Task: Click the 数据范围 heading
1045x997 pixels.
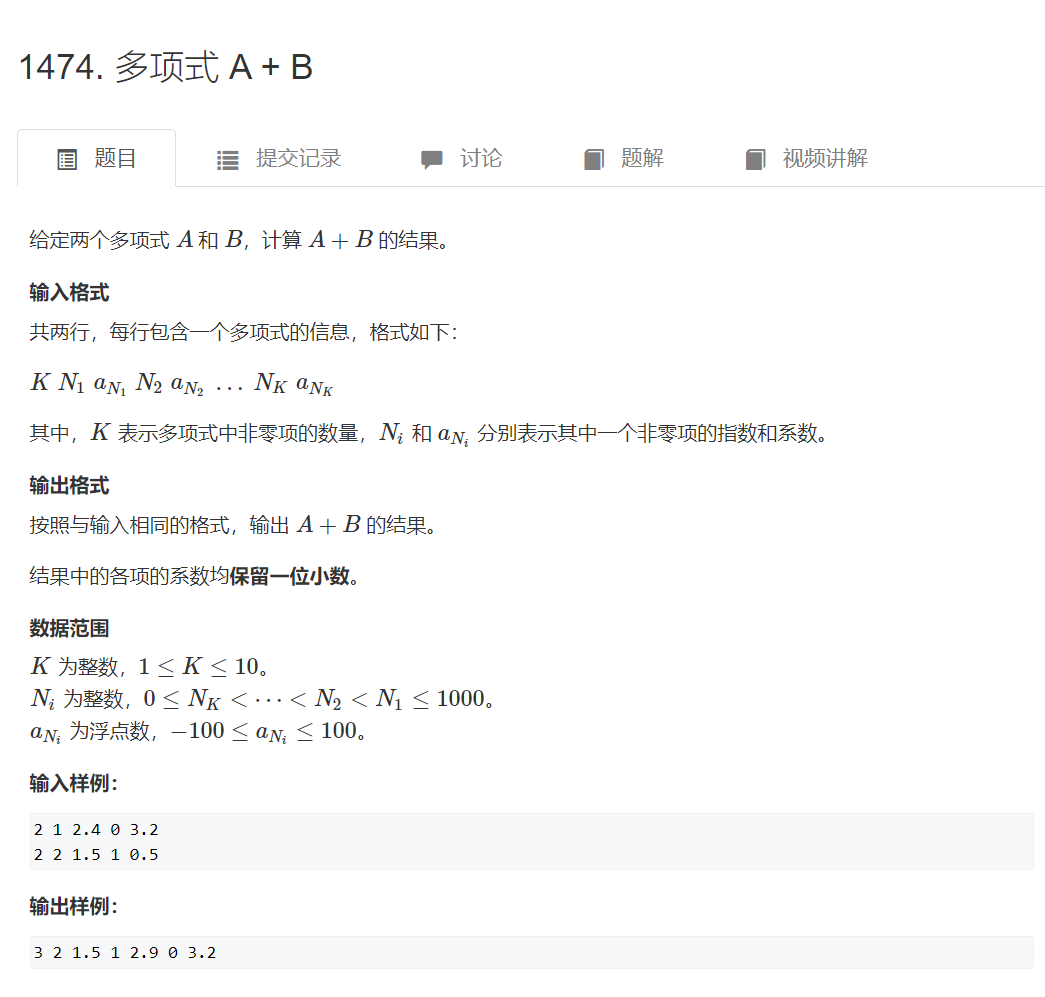Action: tap(69, 628)
